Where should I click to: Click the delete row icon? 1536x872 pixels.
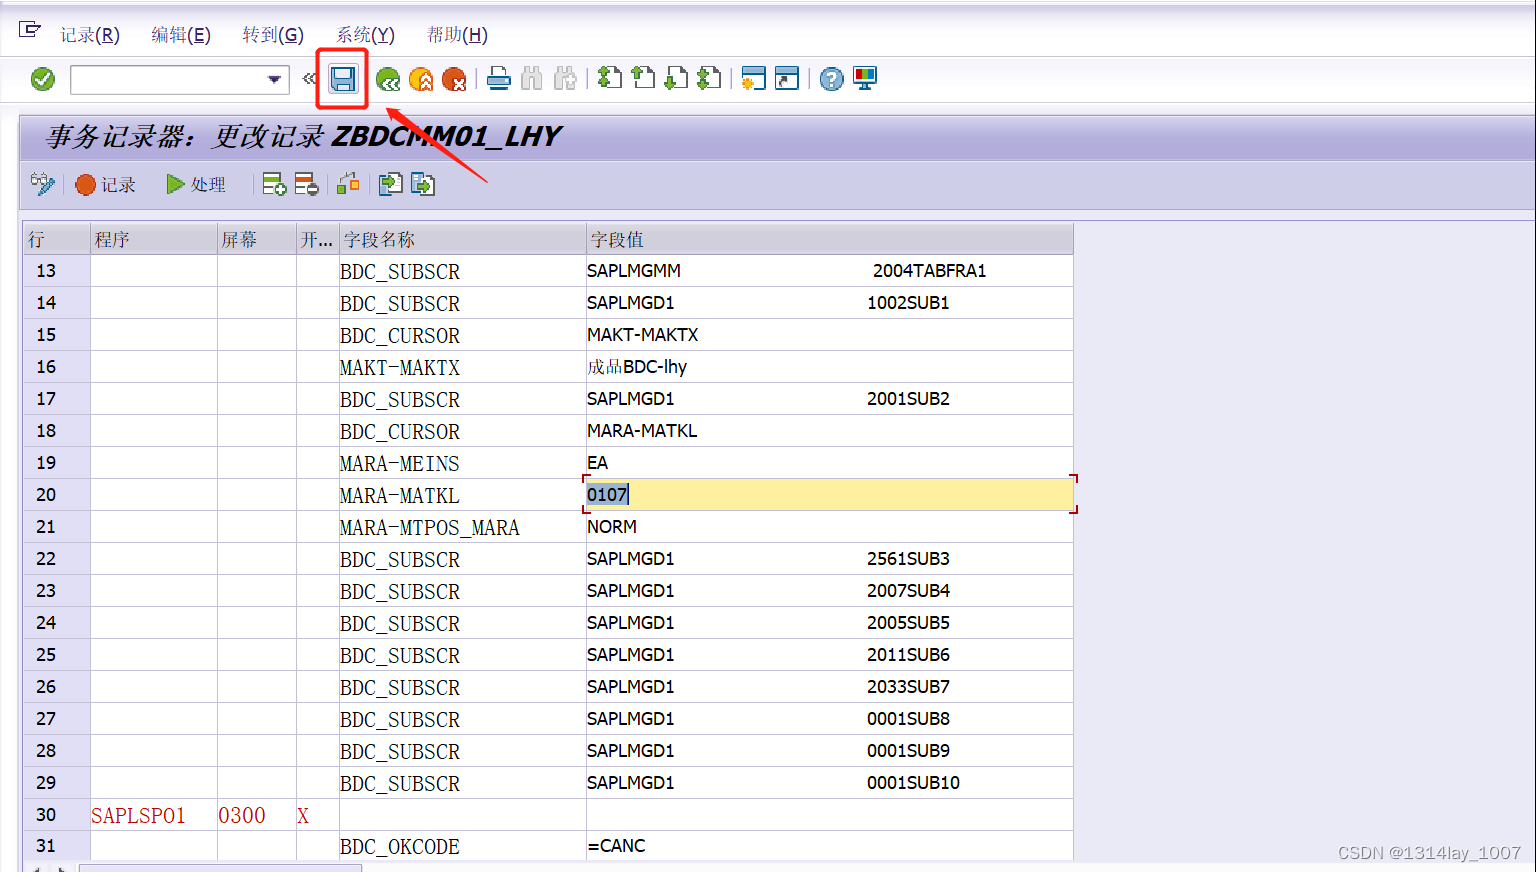(306, 184)
